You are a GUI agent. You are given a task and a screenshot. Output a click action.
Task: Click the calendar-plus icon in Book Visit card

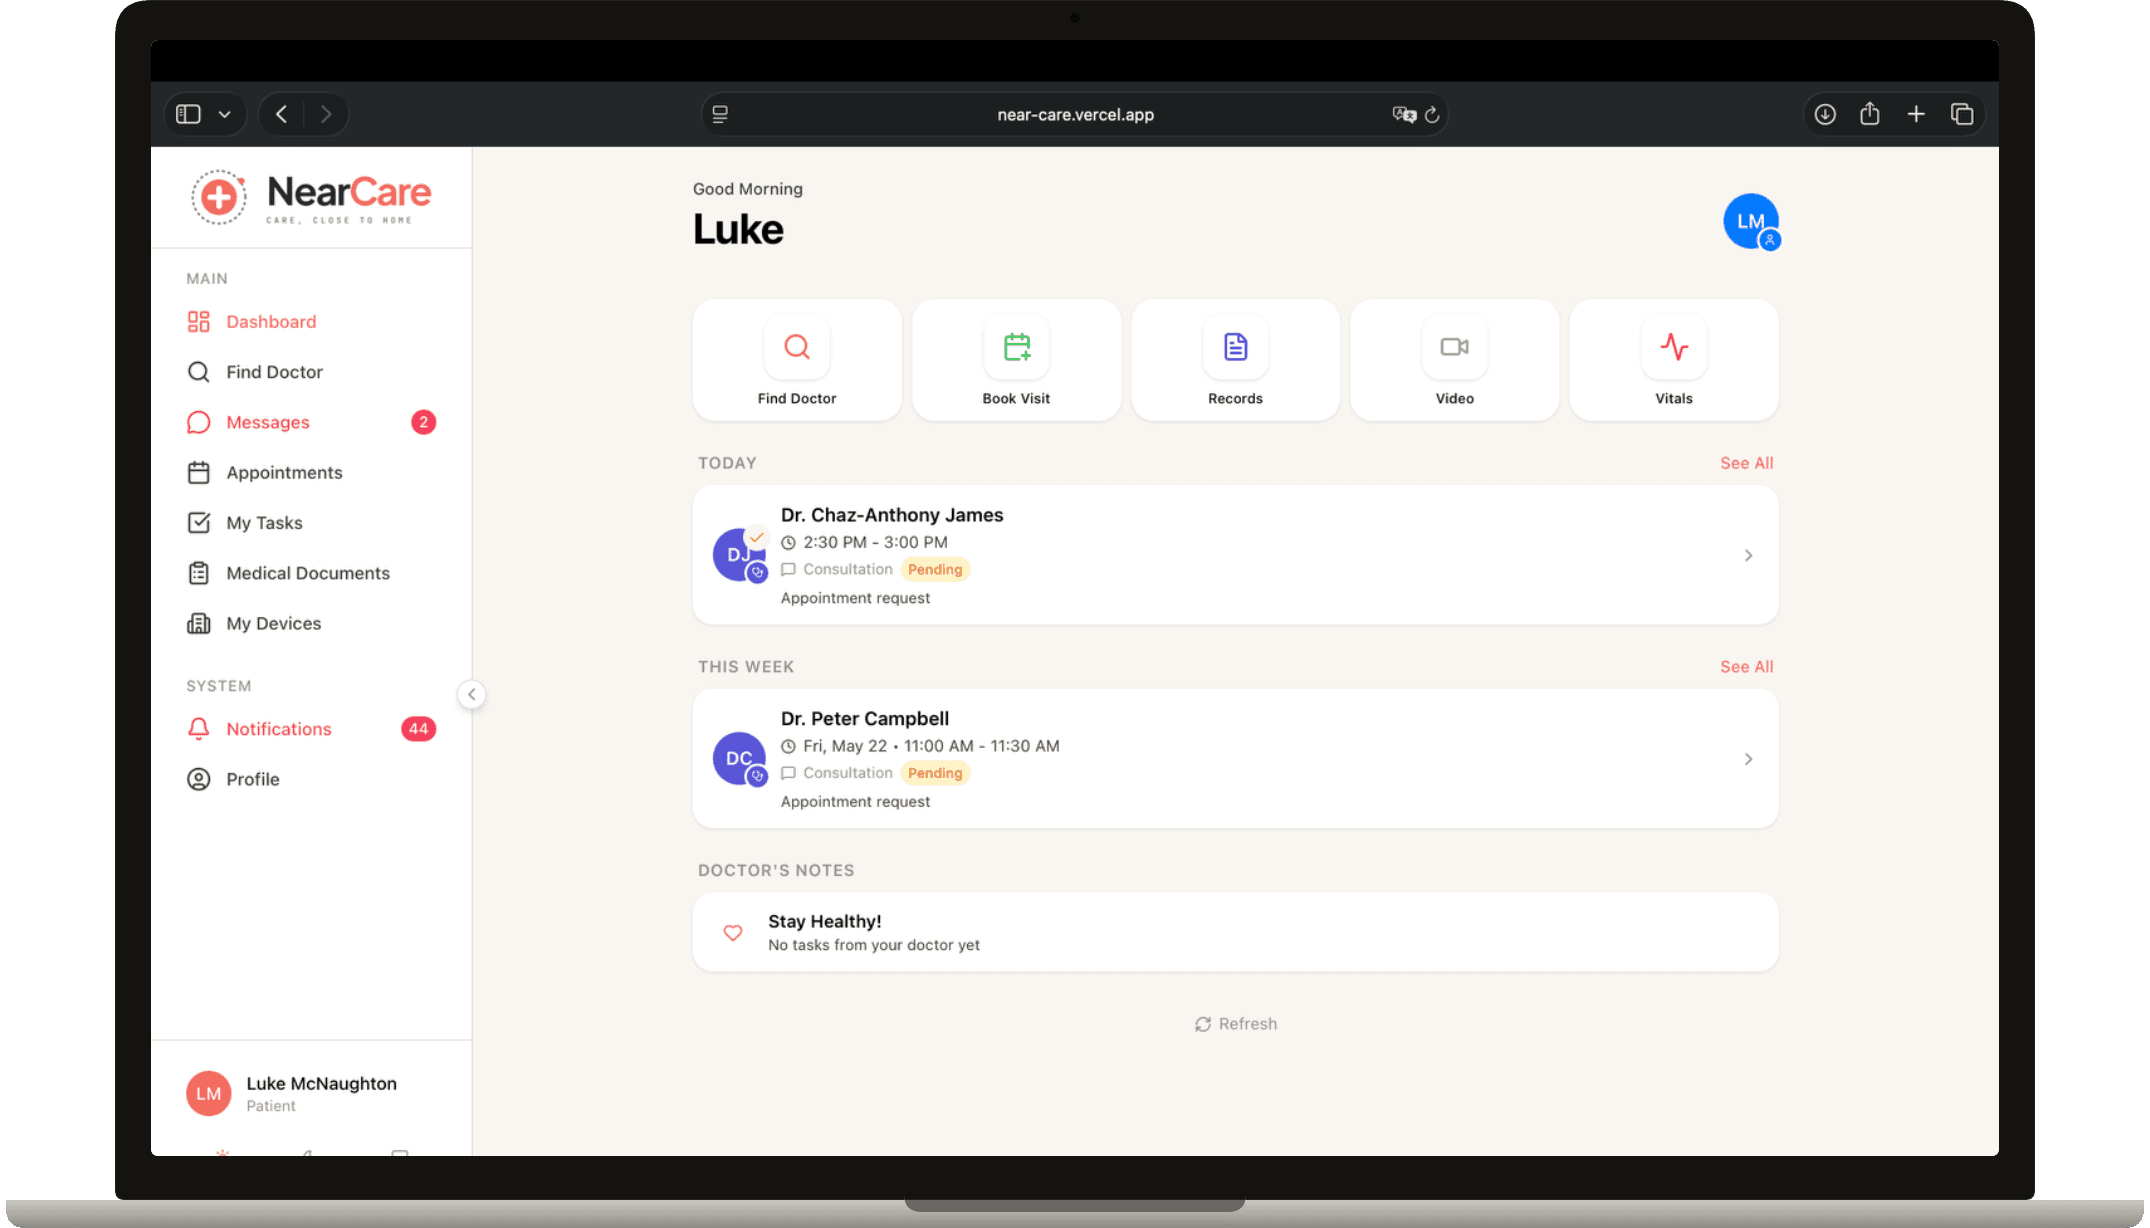[1017, 347]
